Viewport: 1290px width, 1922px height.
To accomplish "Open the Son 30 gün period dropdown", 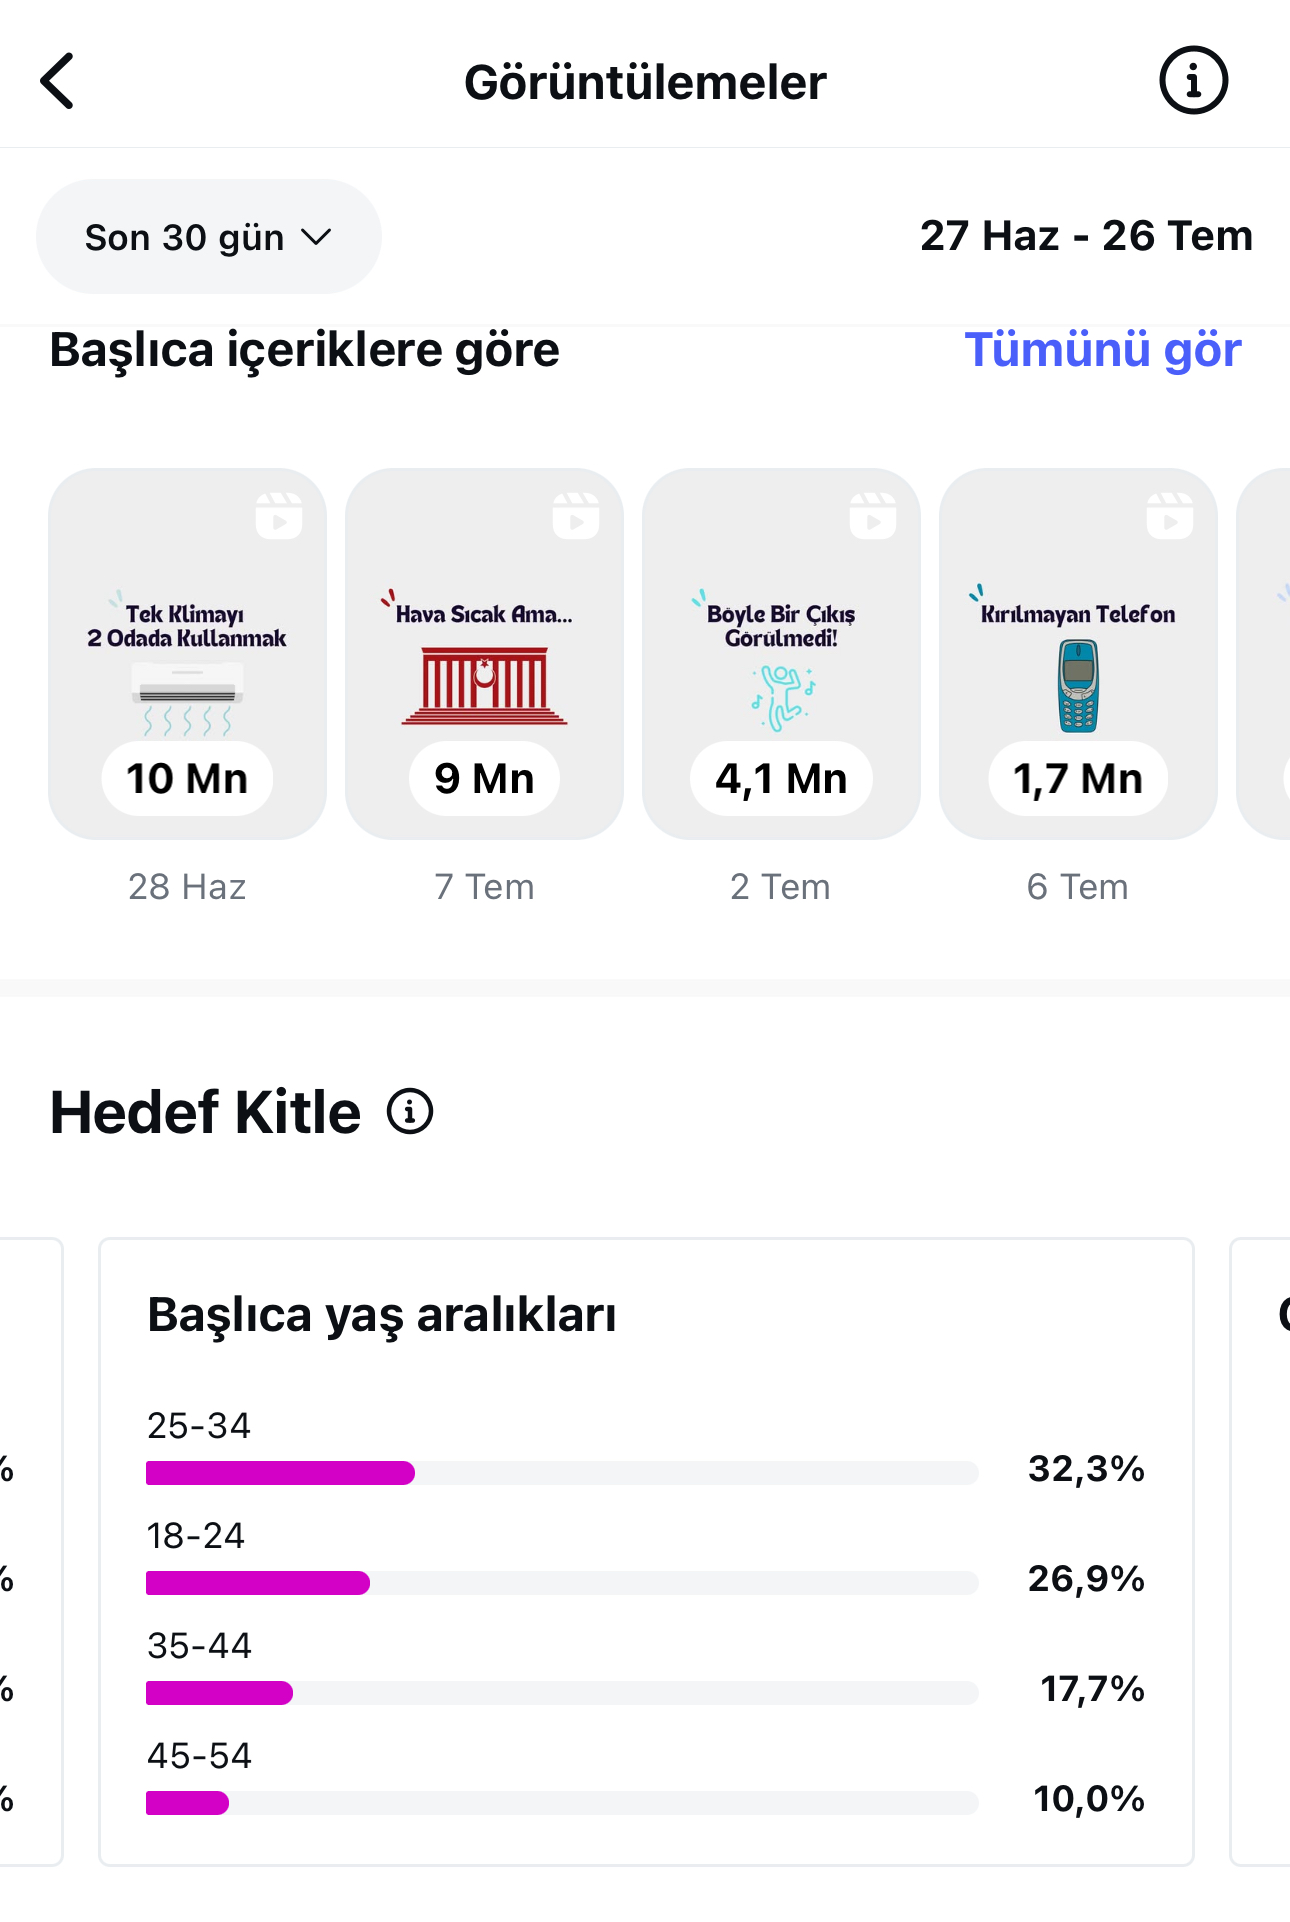I will (209, 237).
